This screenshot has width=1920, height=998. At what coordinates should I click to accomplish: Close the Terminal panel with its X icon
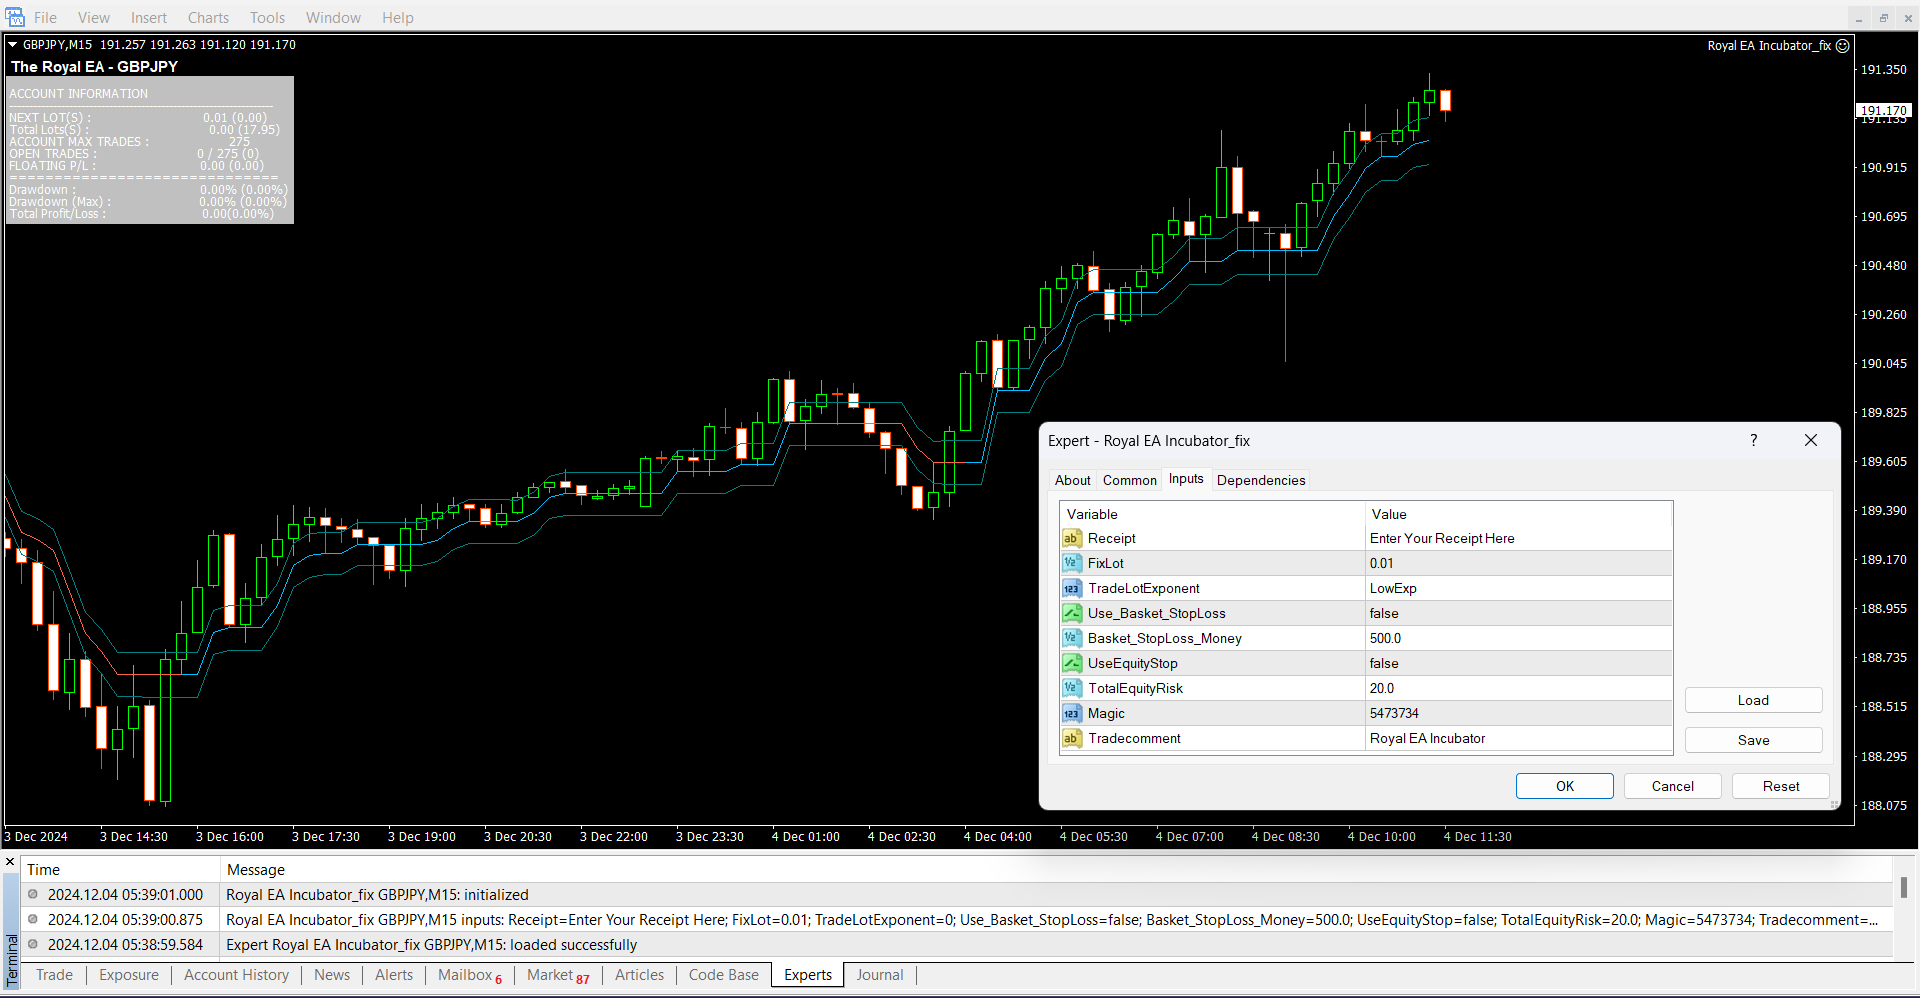[x=10, y=862]
